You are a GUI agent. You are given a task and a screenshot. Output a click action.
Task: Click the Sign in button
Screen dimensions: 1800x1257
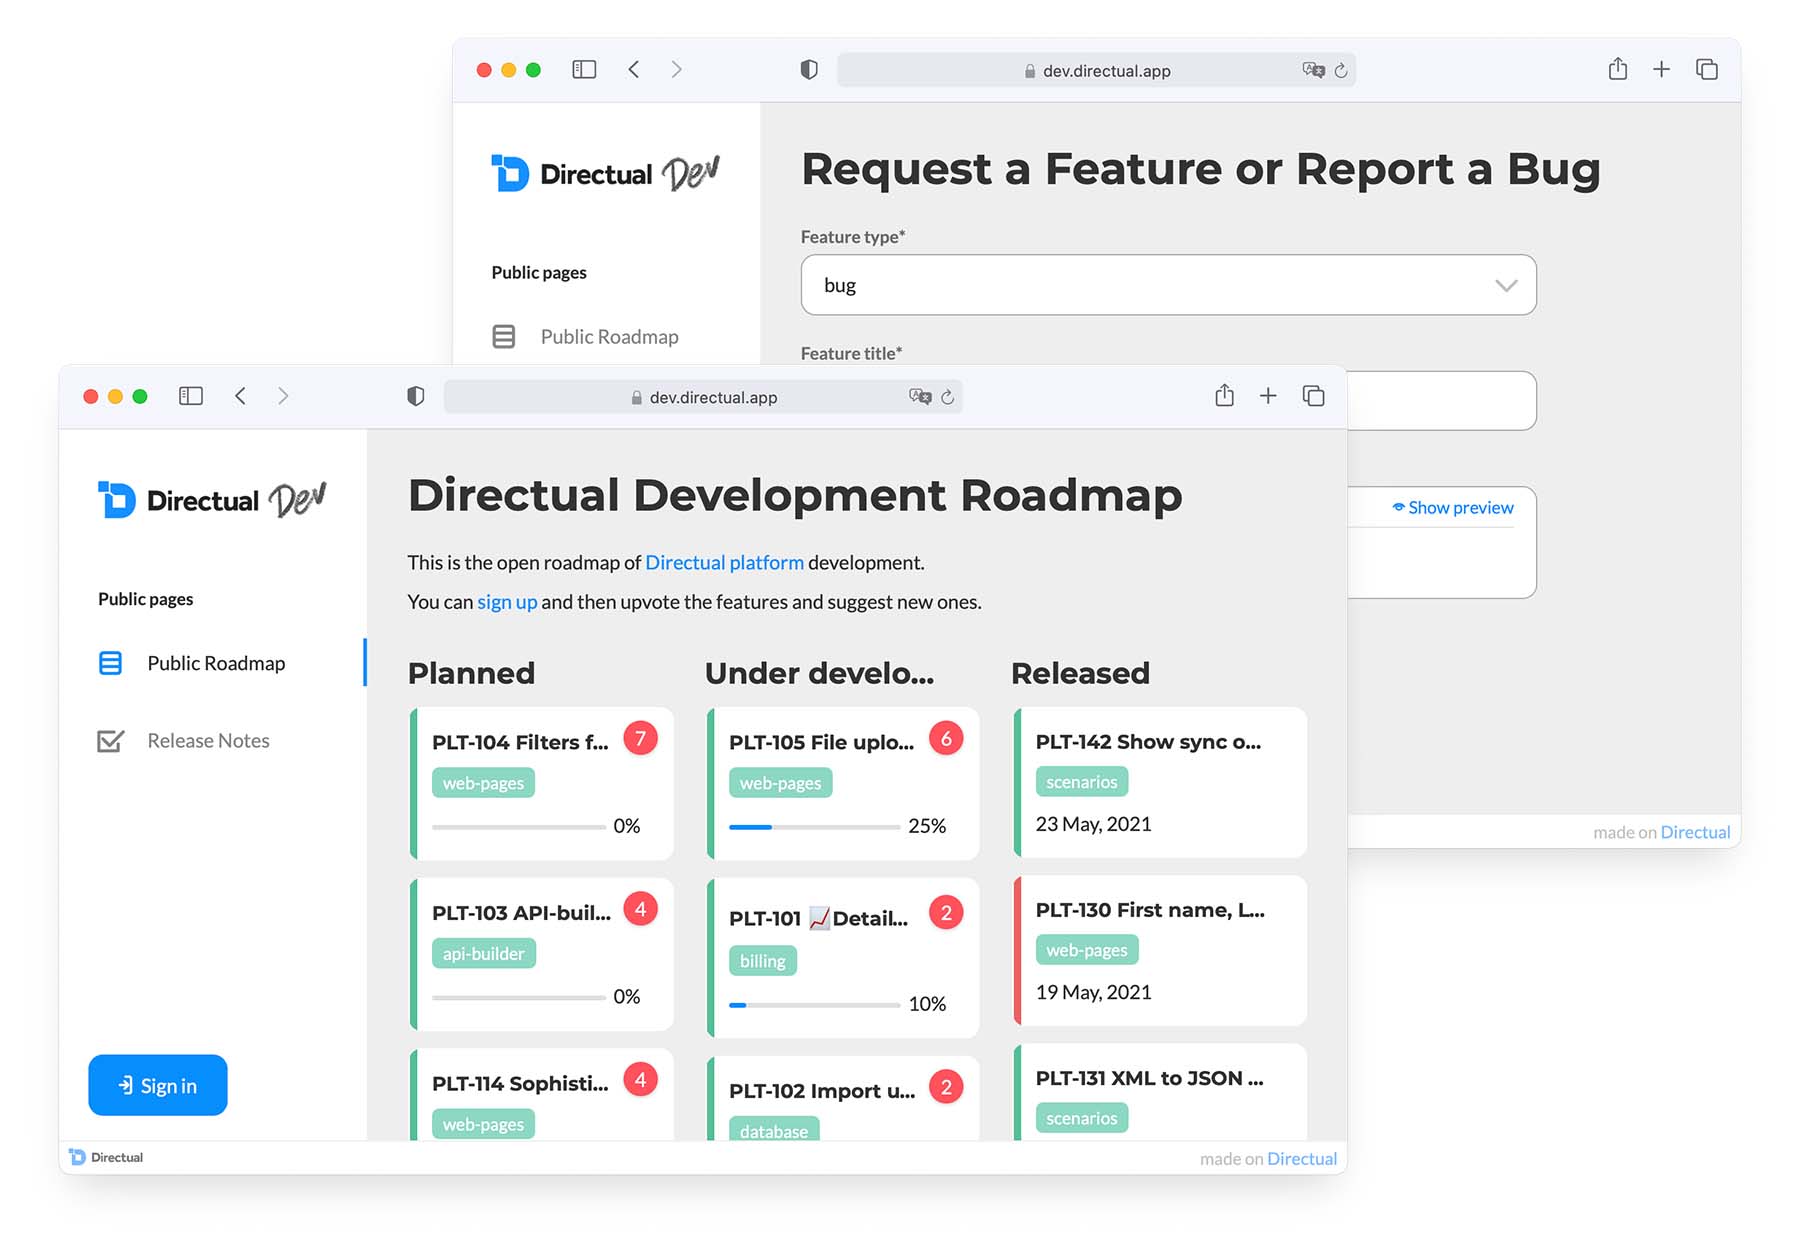(x=158, y=1085)
